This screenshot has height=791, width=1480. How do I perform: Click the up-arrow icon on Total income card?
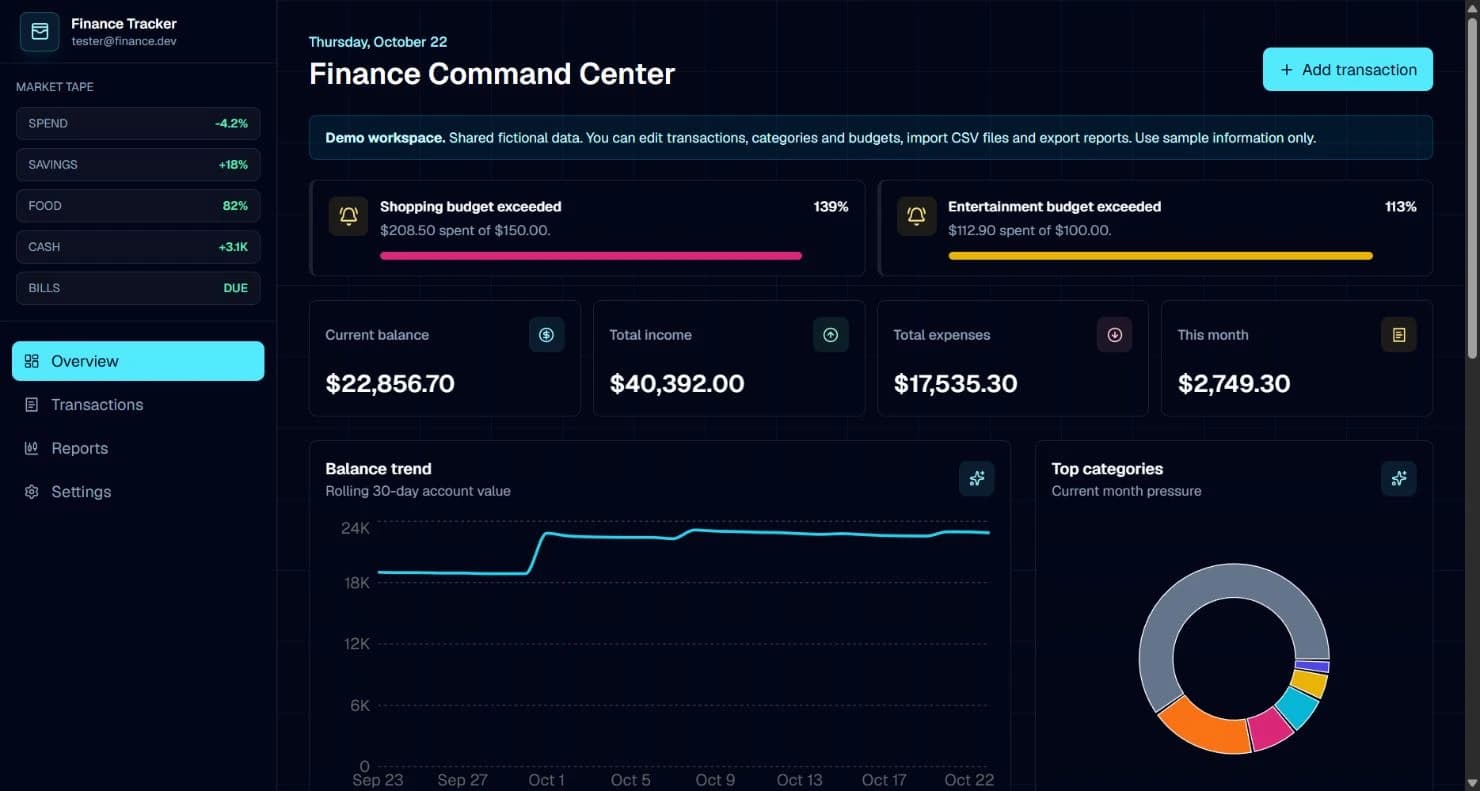830,335
